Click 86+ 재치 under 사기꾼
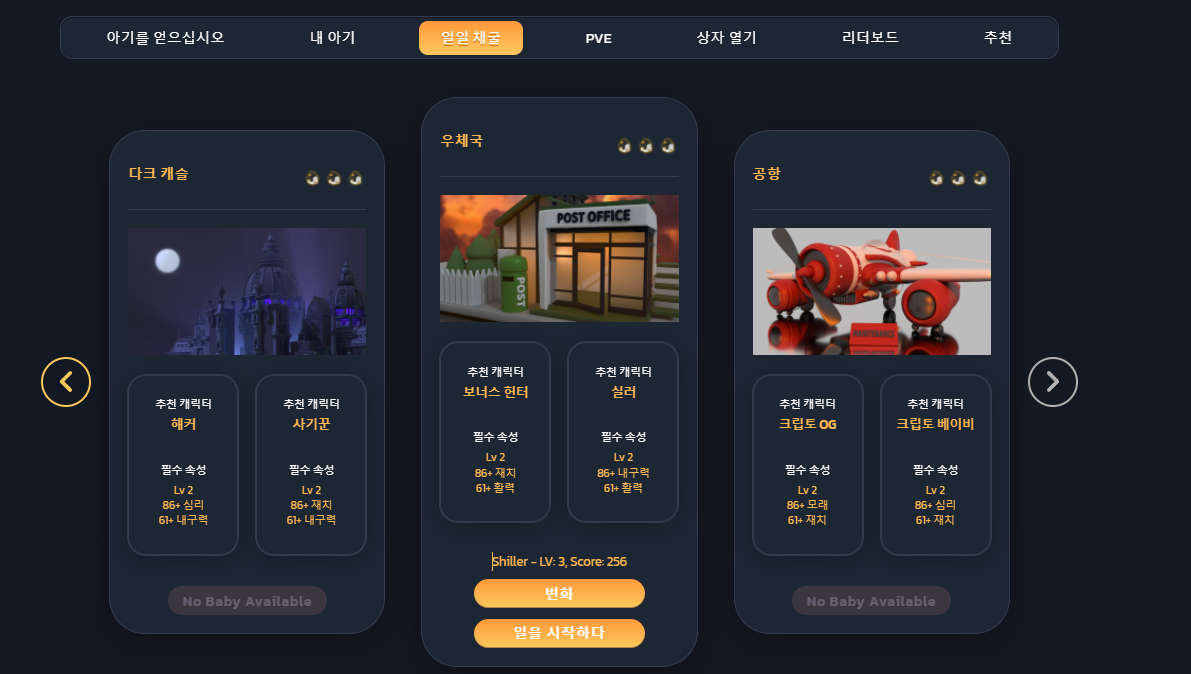 click(x=311, y=505)
